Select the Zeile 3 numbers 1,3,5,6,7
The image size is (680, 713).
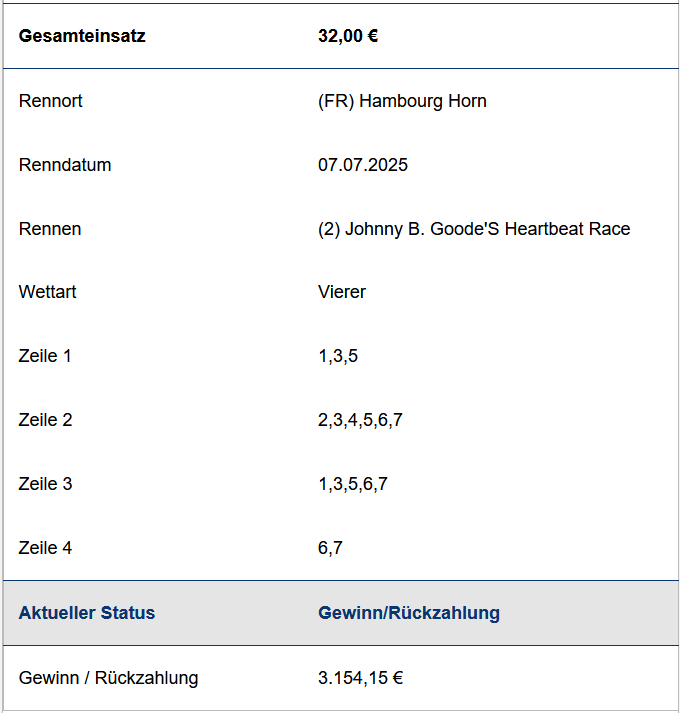[x=353, y=484]
